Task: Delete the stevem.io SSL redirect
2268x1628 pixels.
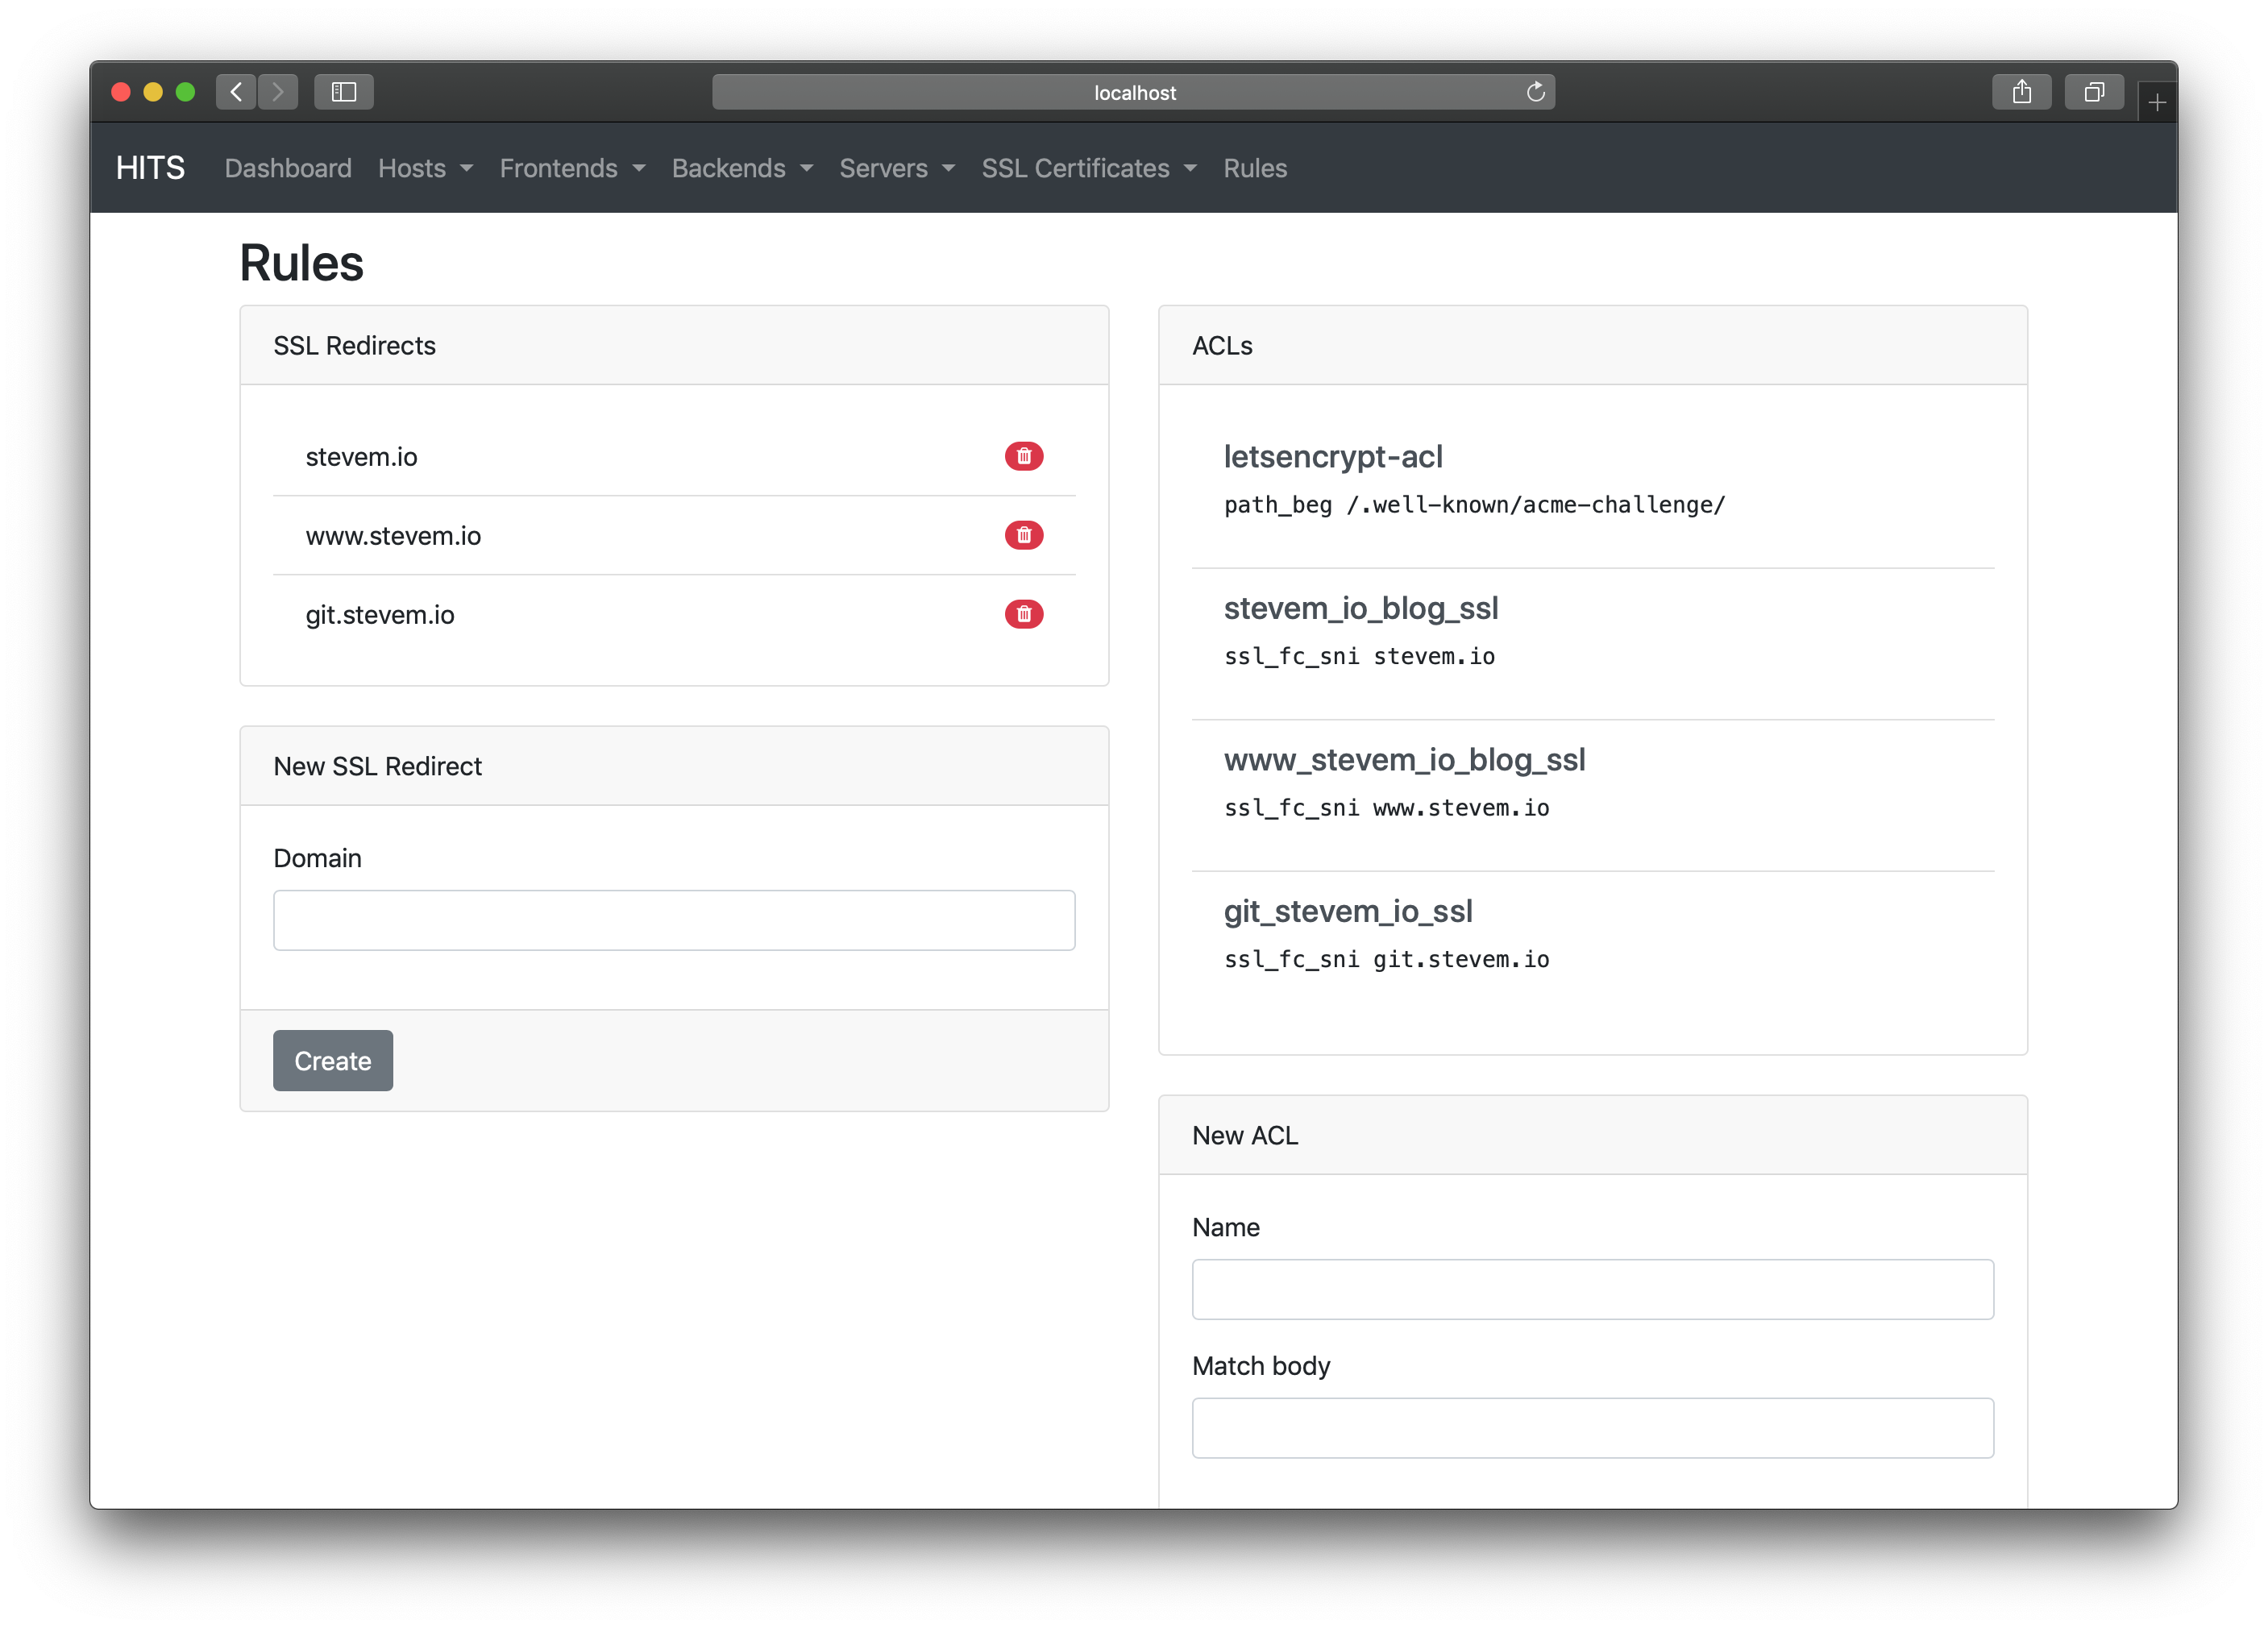Action: (x=1024, y=457)
